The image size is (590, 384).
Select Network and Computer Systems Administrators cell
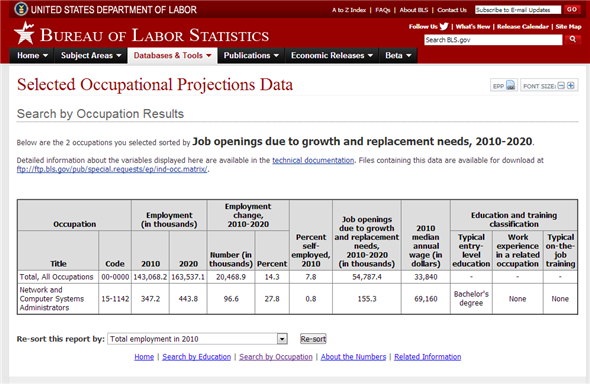[58, 299]
